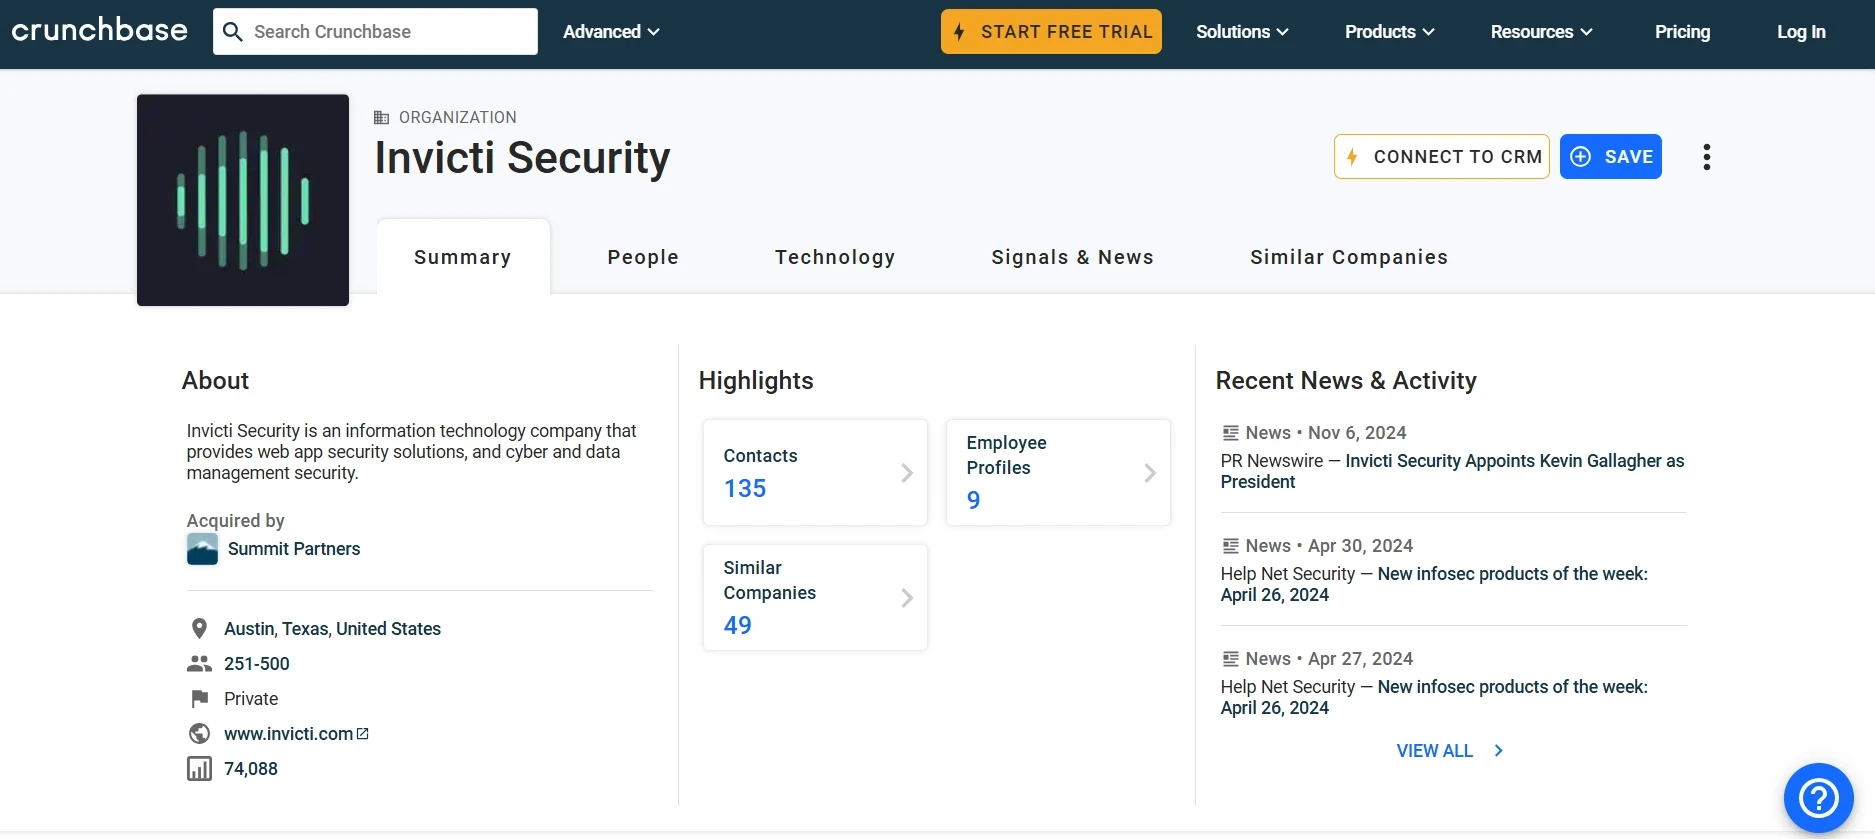
Task: Click the news icon for Nov 6, 2024
Action: point(1230,433)
